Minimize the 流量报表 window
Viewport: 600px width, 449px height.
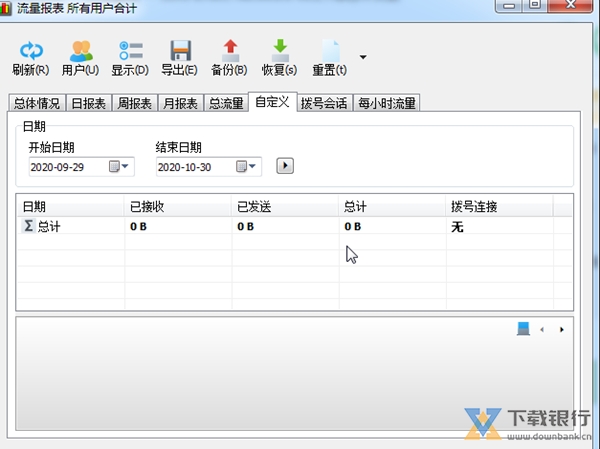click(509, 5)
